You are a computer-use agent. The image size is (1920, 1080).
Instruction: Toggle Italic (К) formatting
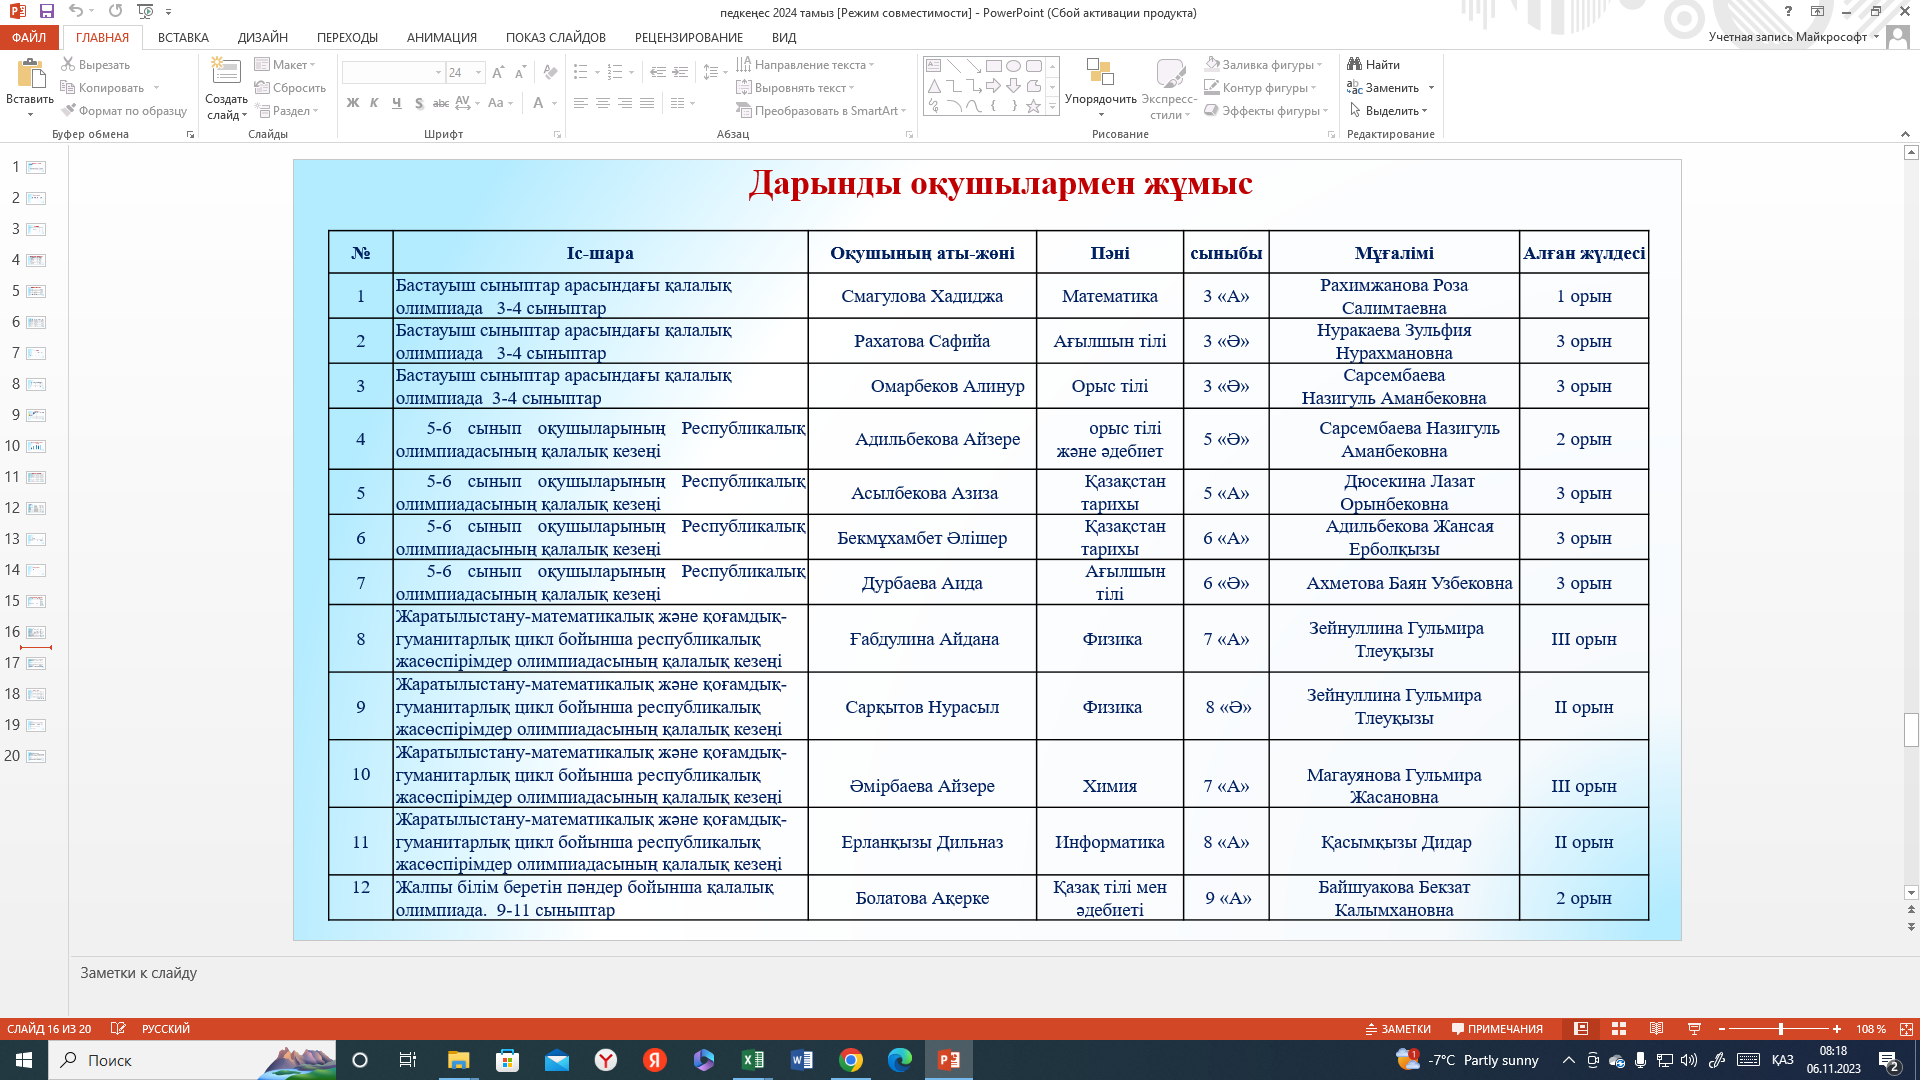point(375,103)
